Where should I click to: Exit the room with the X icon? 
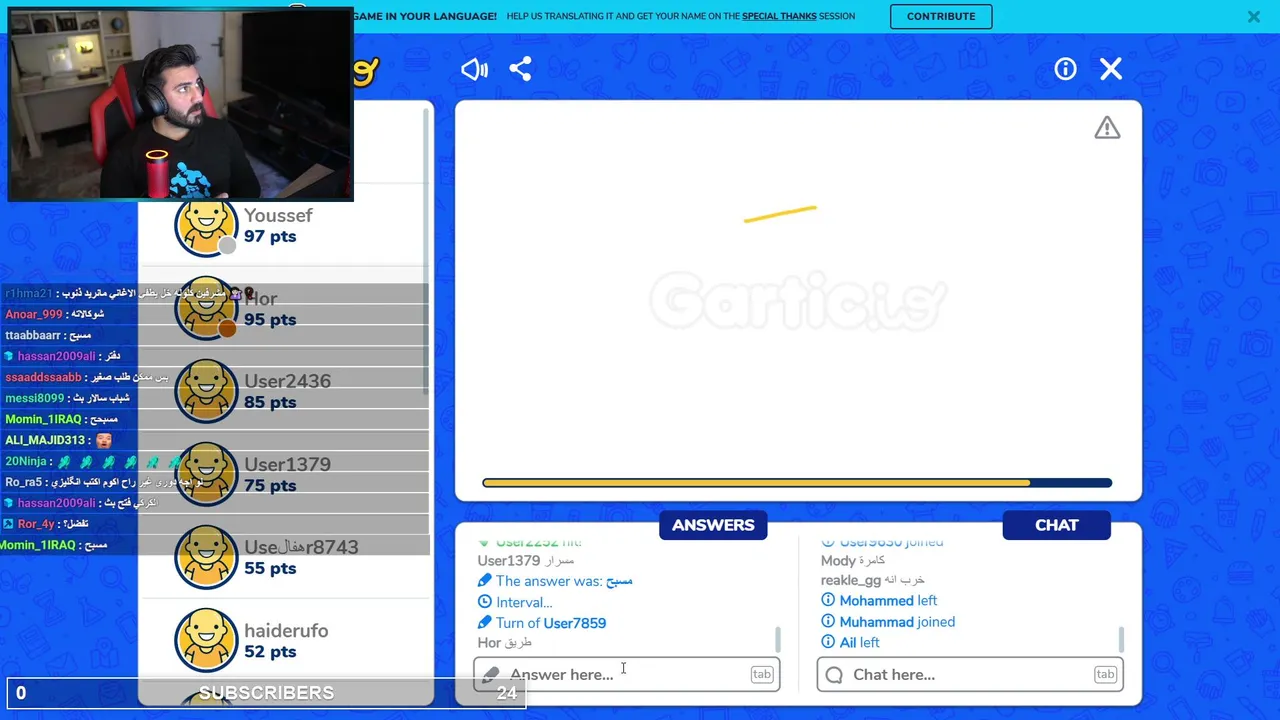pos(1111,69)
